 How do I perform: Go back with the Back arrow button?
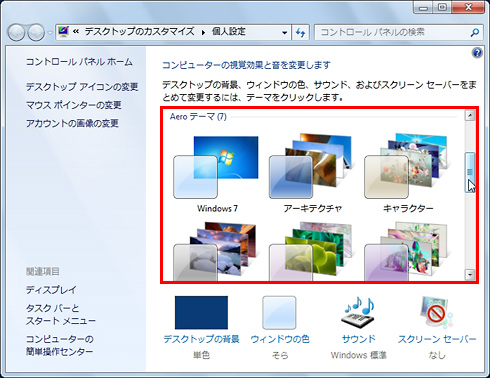point(16,32)
